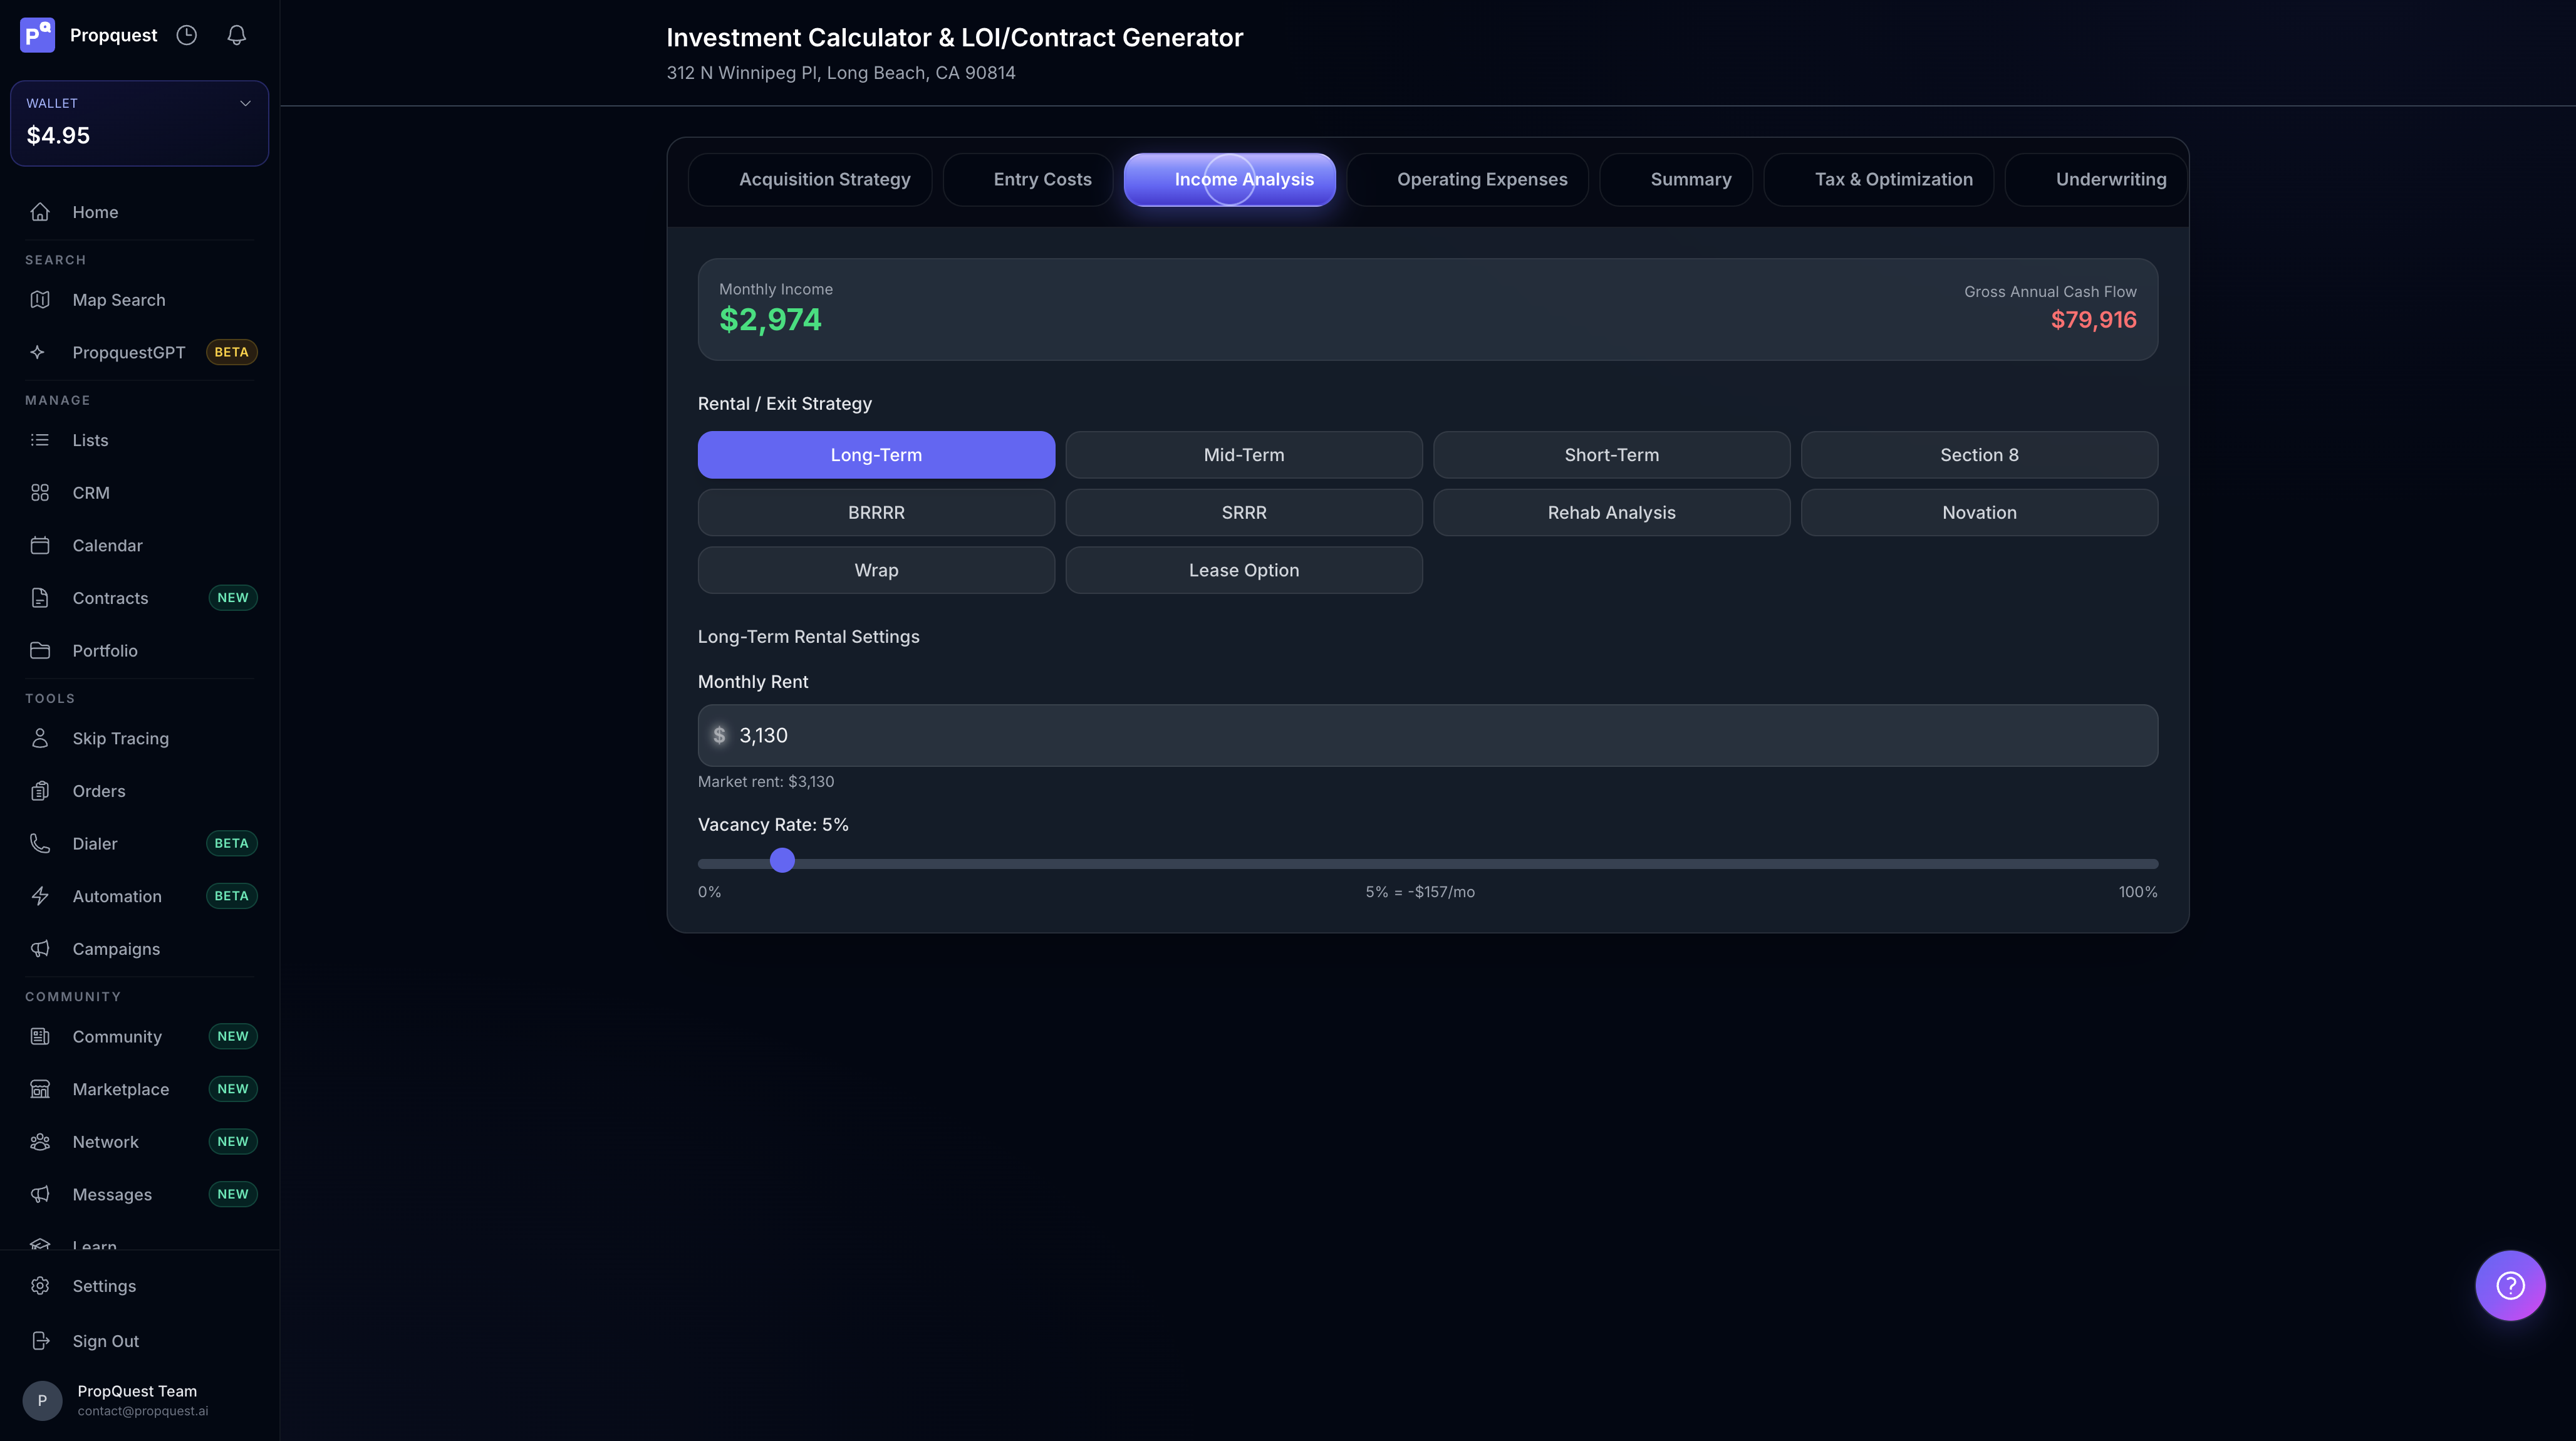Select the Short-Term rental strategy
The height and width of the screenshot is (1441, 2576).
tap(1612, 455)
